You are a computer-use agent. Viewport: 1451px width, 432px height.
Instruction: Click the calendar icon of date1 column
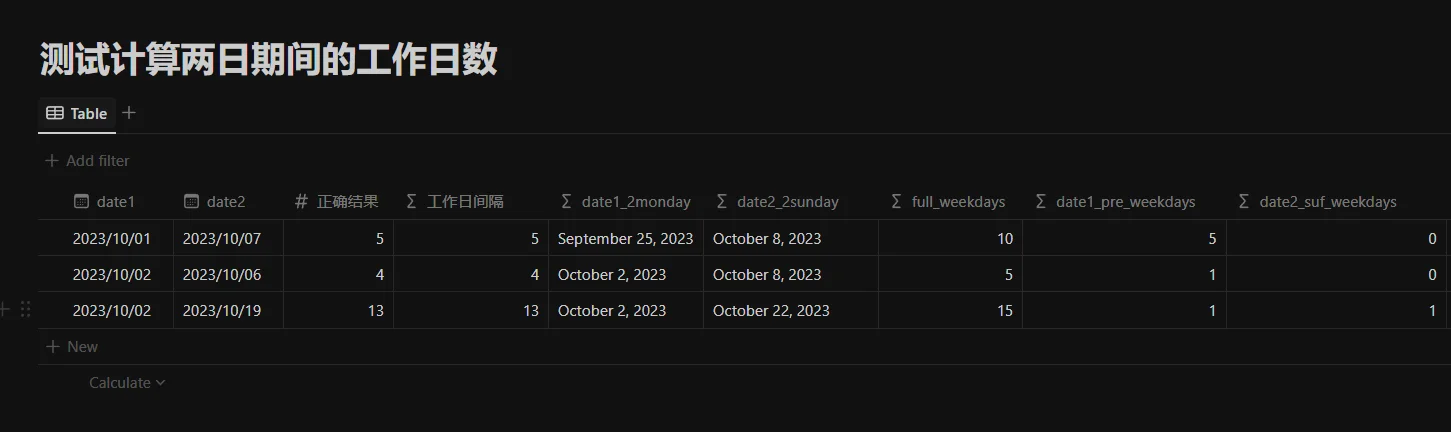[x=81, y=201]
